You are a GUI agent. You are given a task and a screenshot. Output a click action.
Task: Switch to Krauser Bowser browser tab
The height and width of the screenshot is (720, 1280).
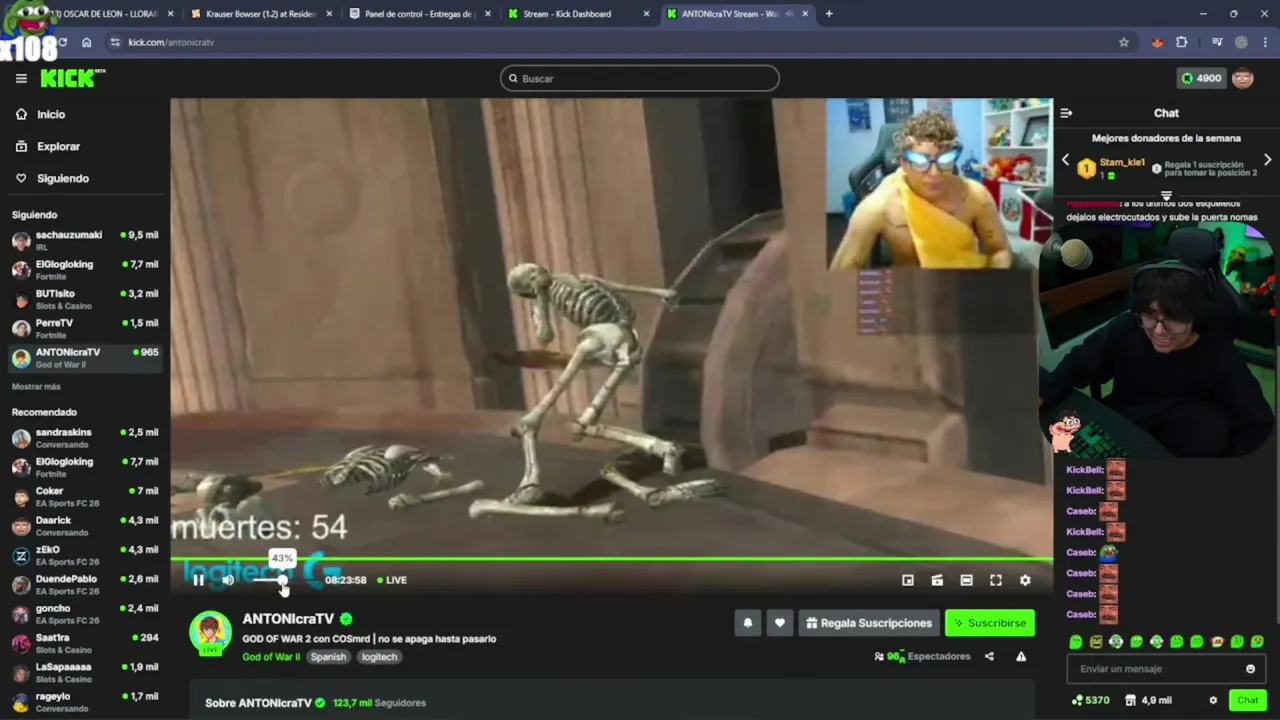[x=260, y=14]
